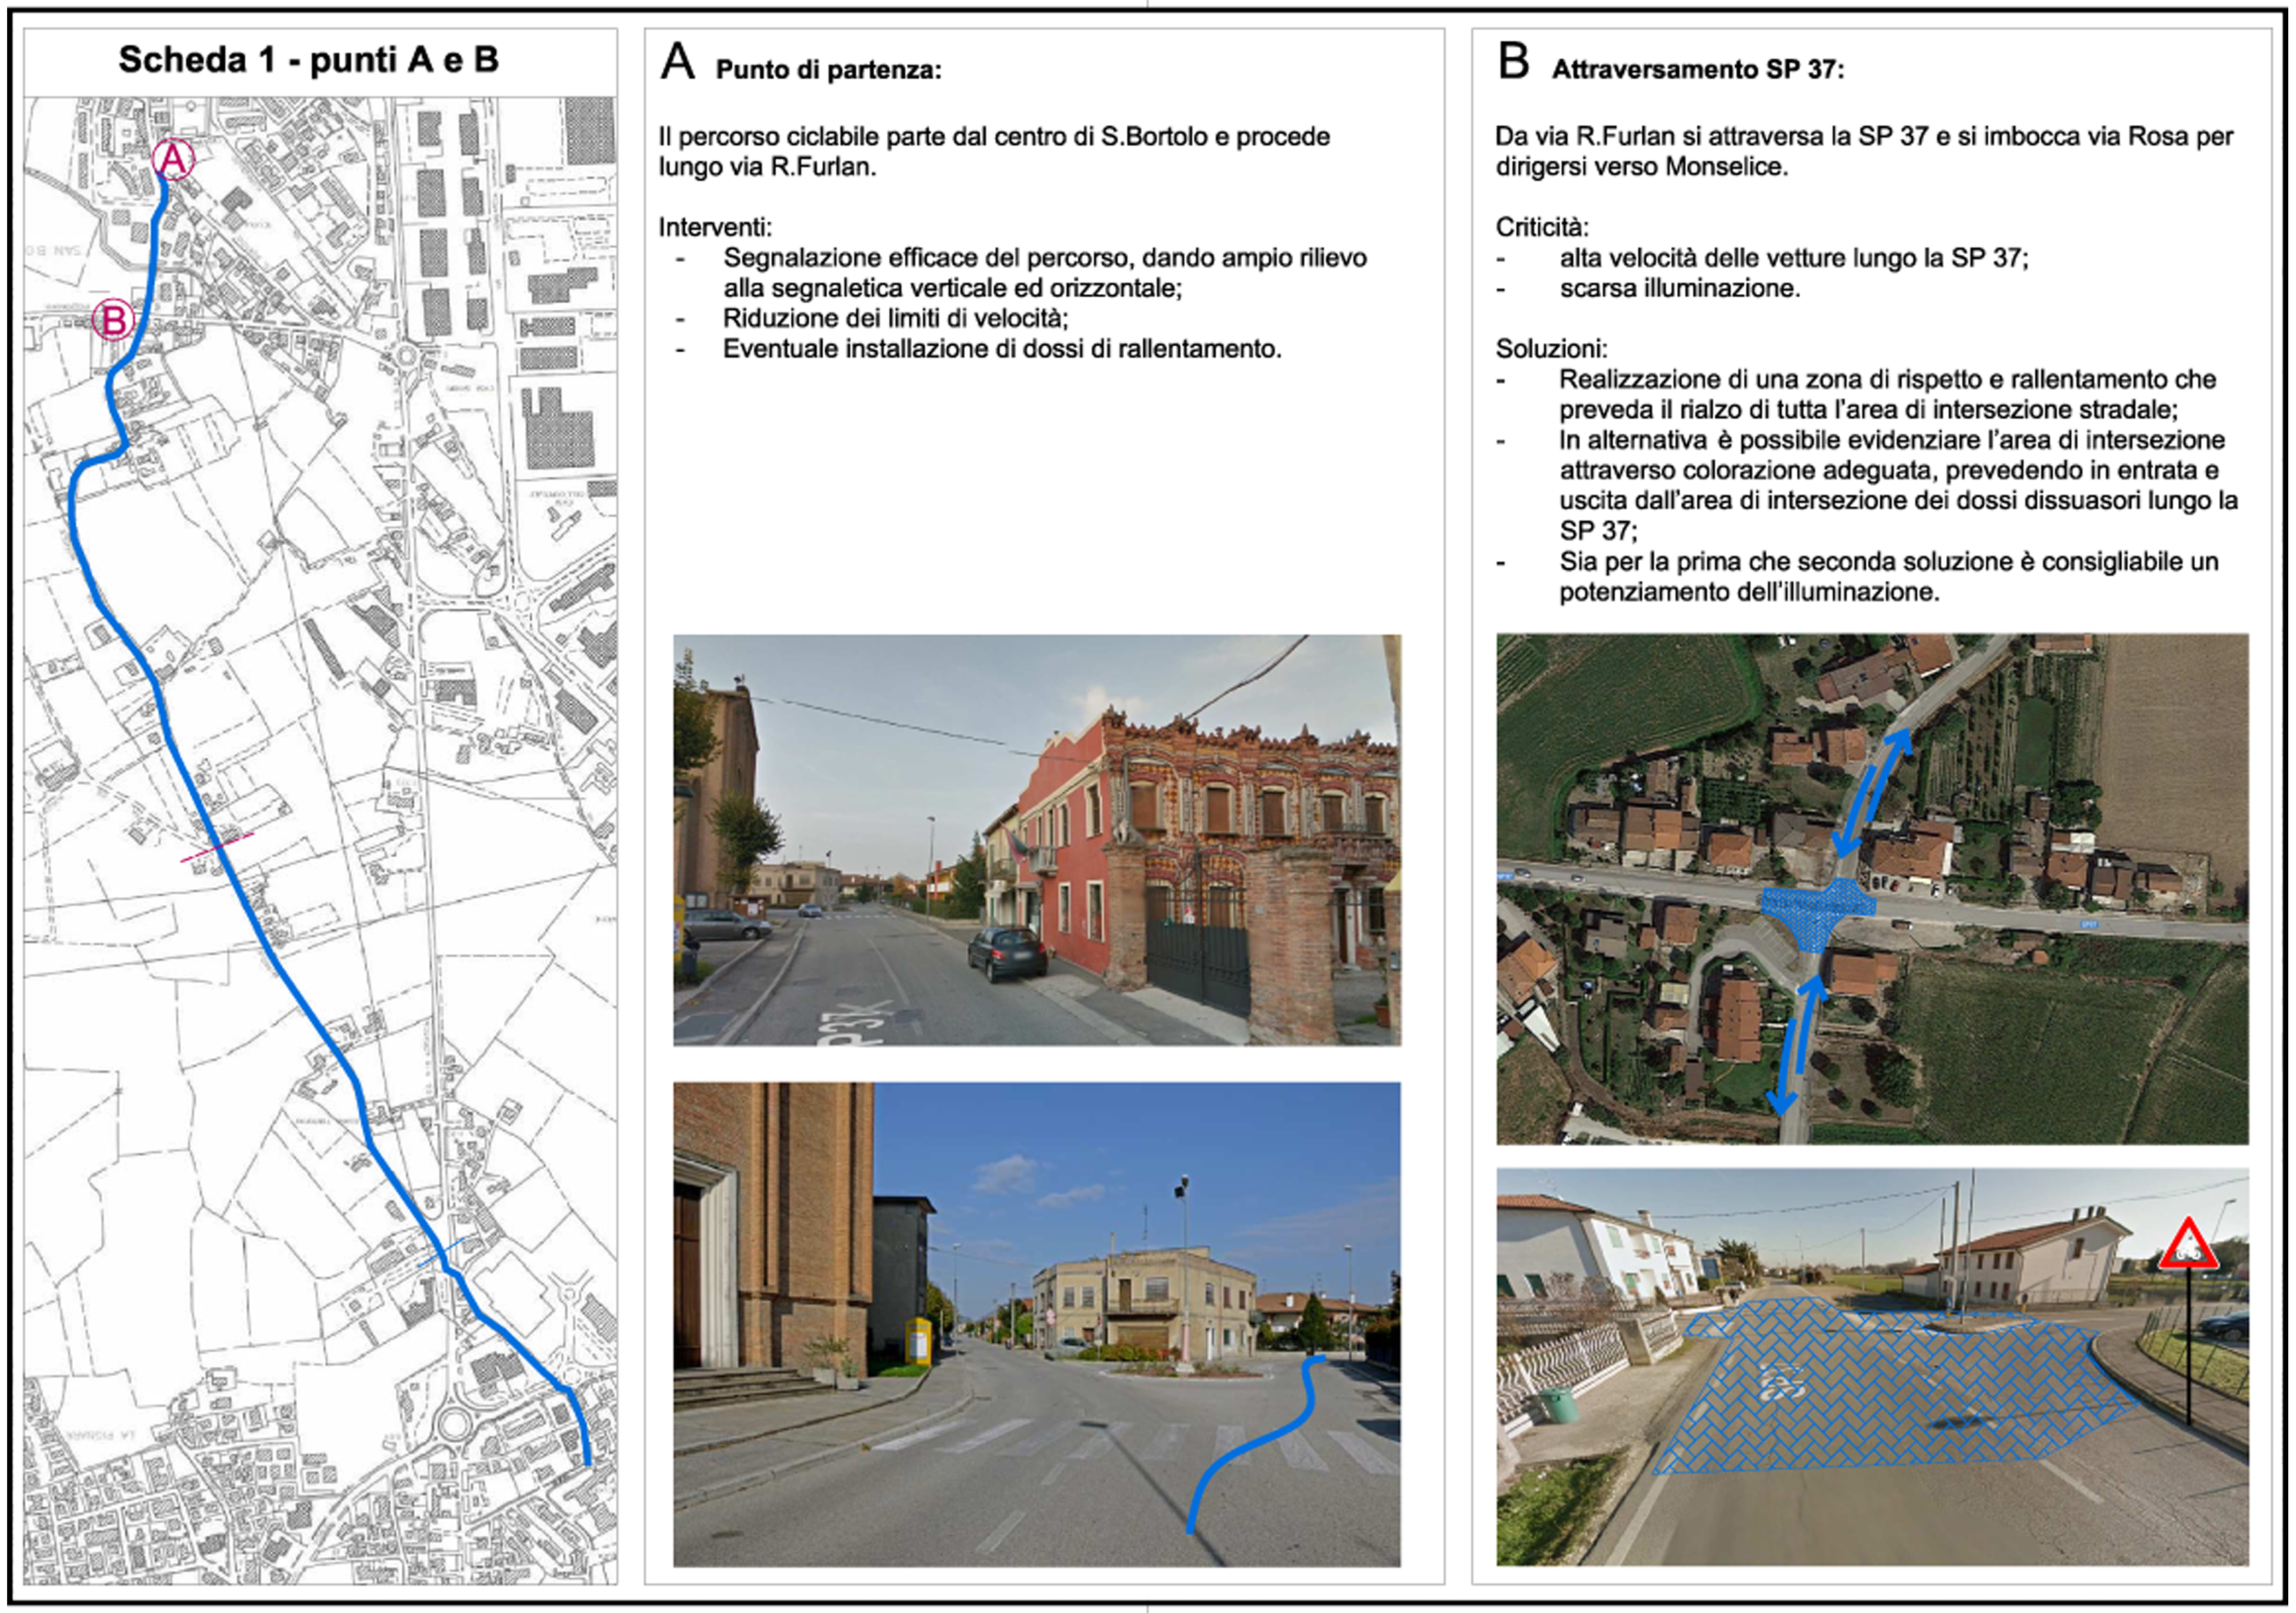Viewport: 2296px width, 1613px height.
Task: Click the 'Scheda 1 - punti A e B' title
Action: click(308, 60)
